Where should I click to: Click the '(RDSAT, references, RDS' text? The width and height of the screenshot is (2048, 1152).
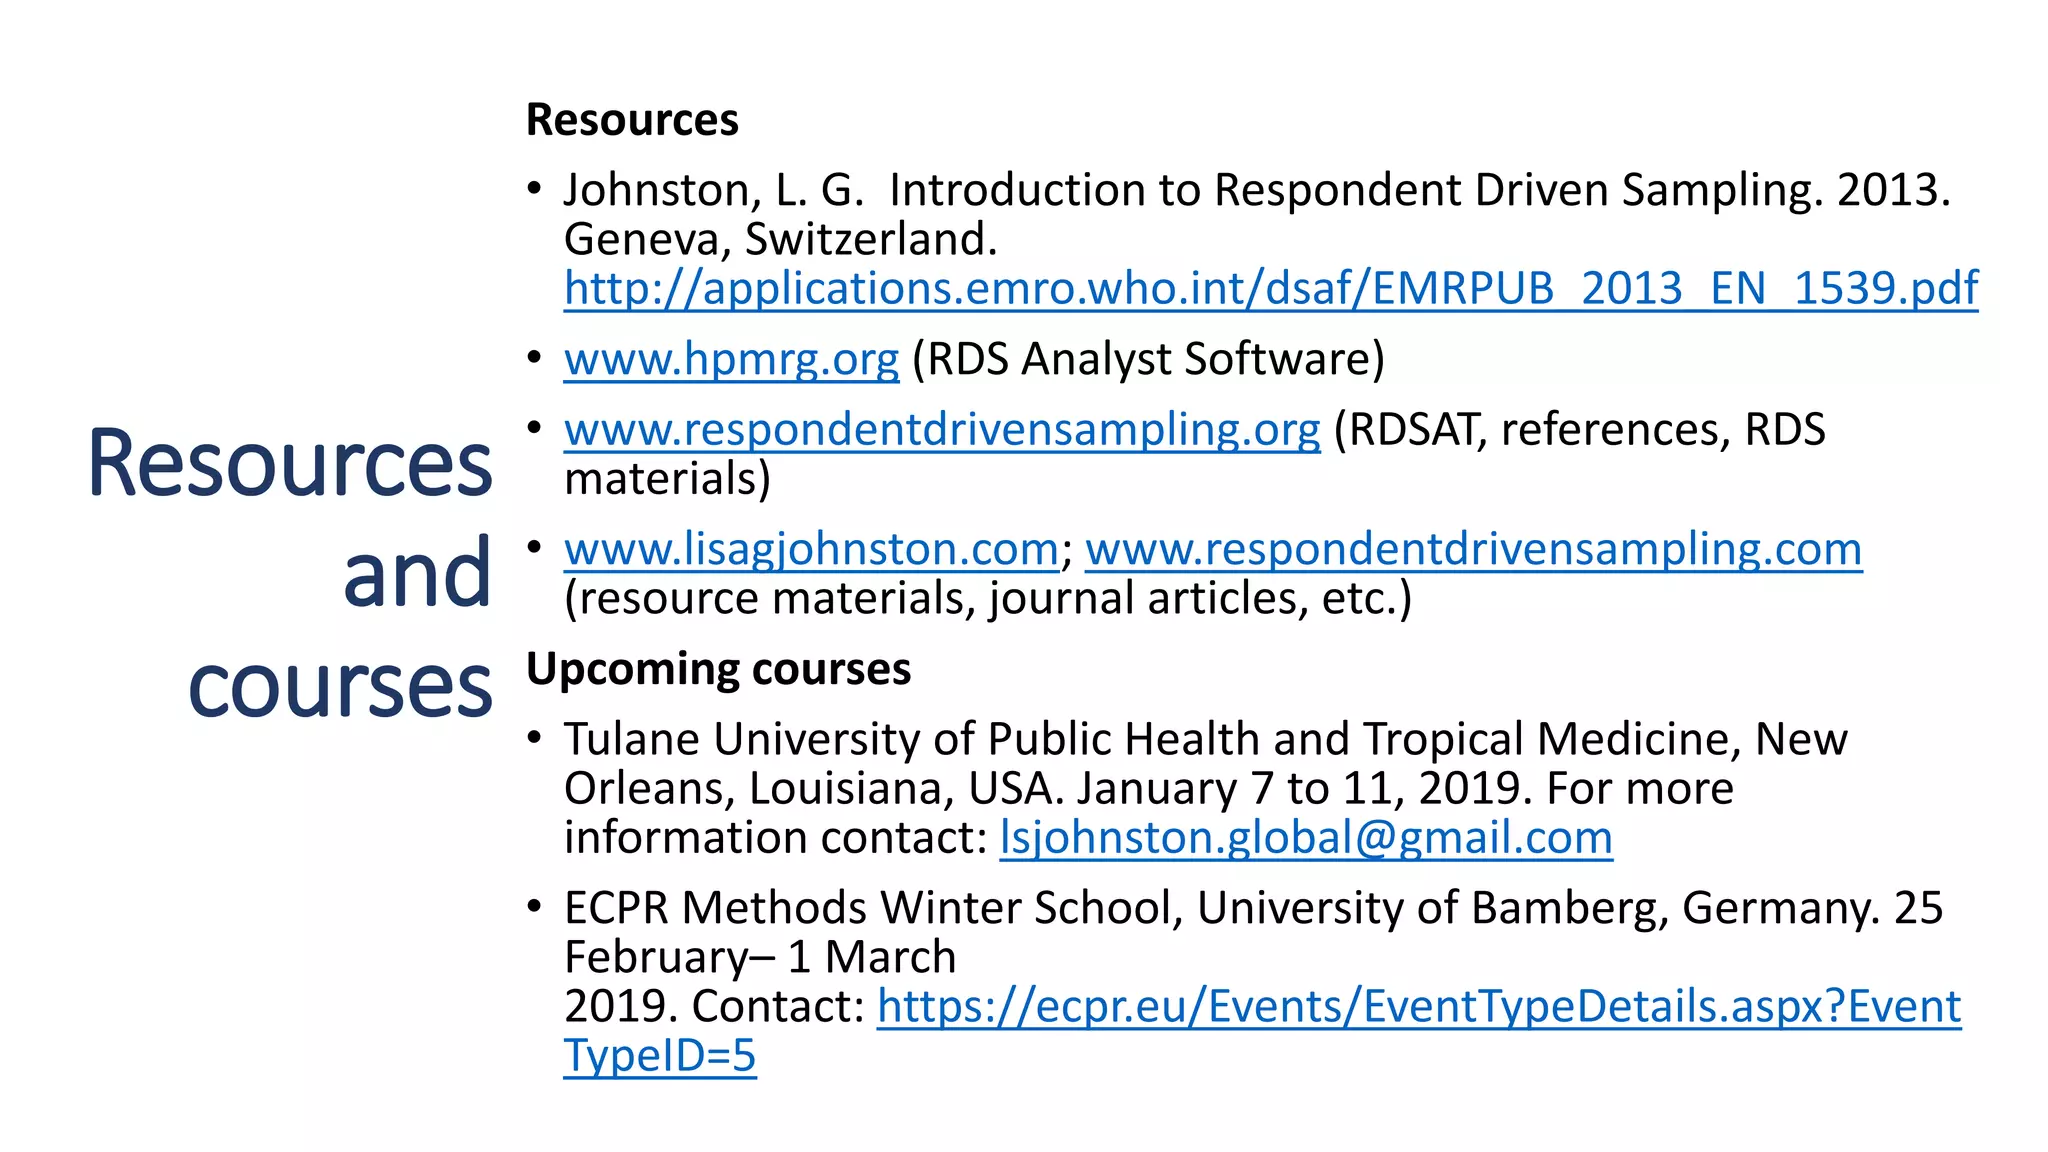1580,430
